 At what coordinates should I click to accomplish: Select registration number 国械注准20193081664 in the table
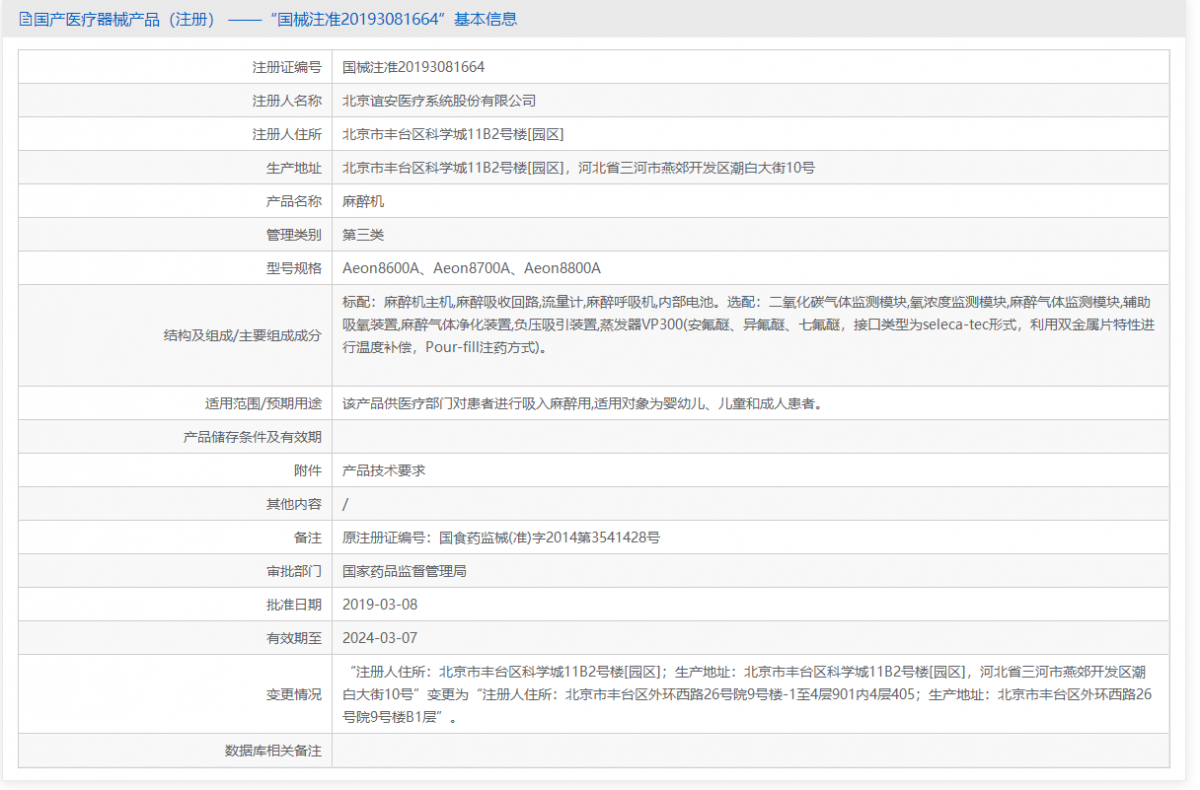coord(413,67)
